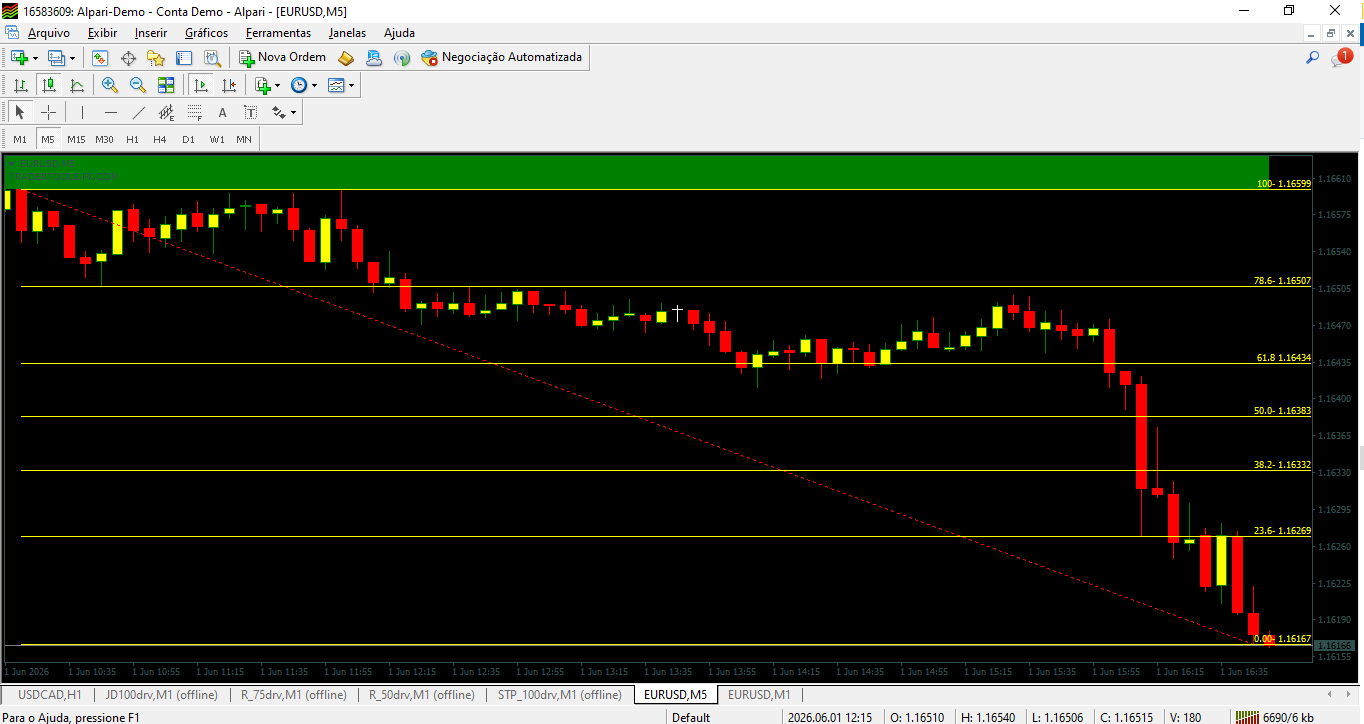The image size is (1364, 724).
Task: Switch timeframe to D1
Action: pyautogui.click(x=188, y=139)
